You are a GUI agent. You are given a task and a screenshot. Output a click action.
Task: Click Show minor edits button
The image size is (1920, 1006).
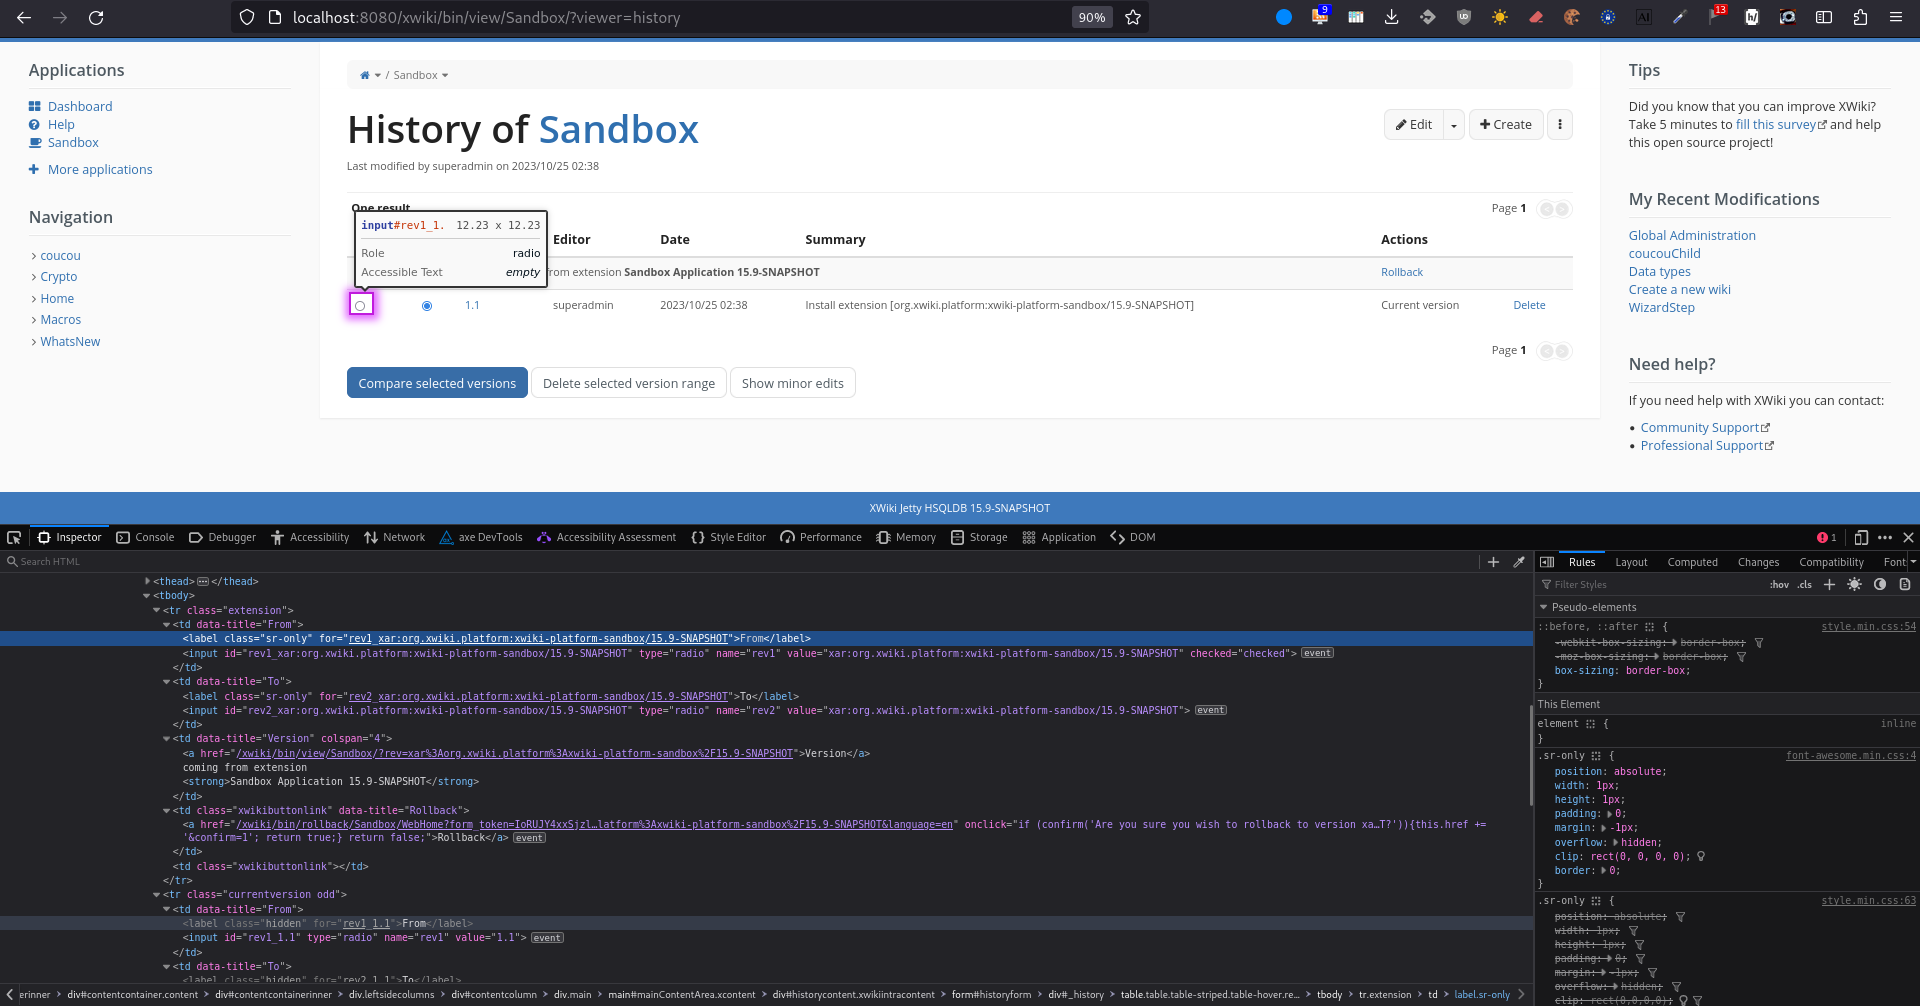tap(792, 383)
